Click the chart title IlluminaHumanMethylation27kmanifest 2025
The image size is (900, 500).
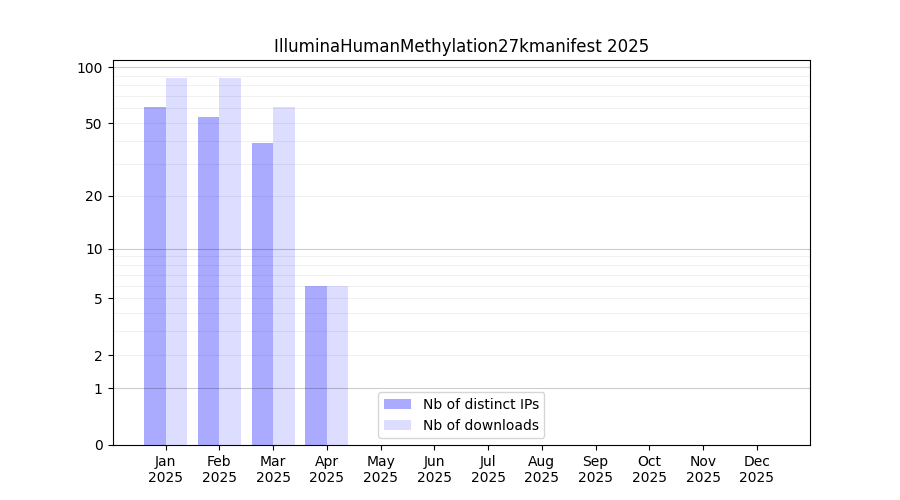[461, 46]
